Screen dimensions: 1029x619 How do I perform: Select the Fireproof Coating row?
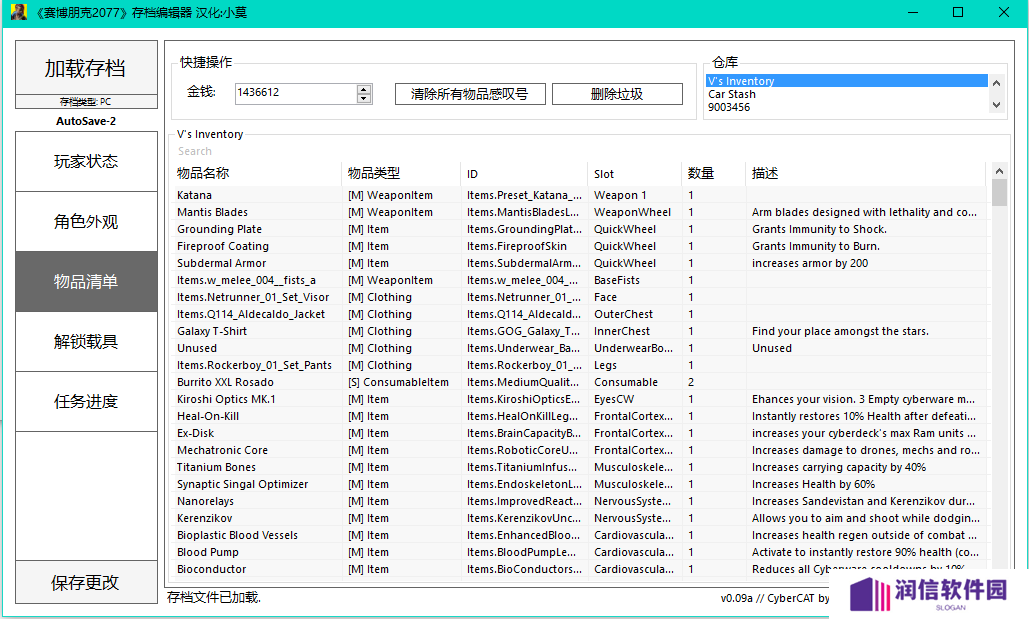(x=579, y=246)
